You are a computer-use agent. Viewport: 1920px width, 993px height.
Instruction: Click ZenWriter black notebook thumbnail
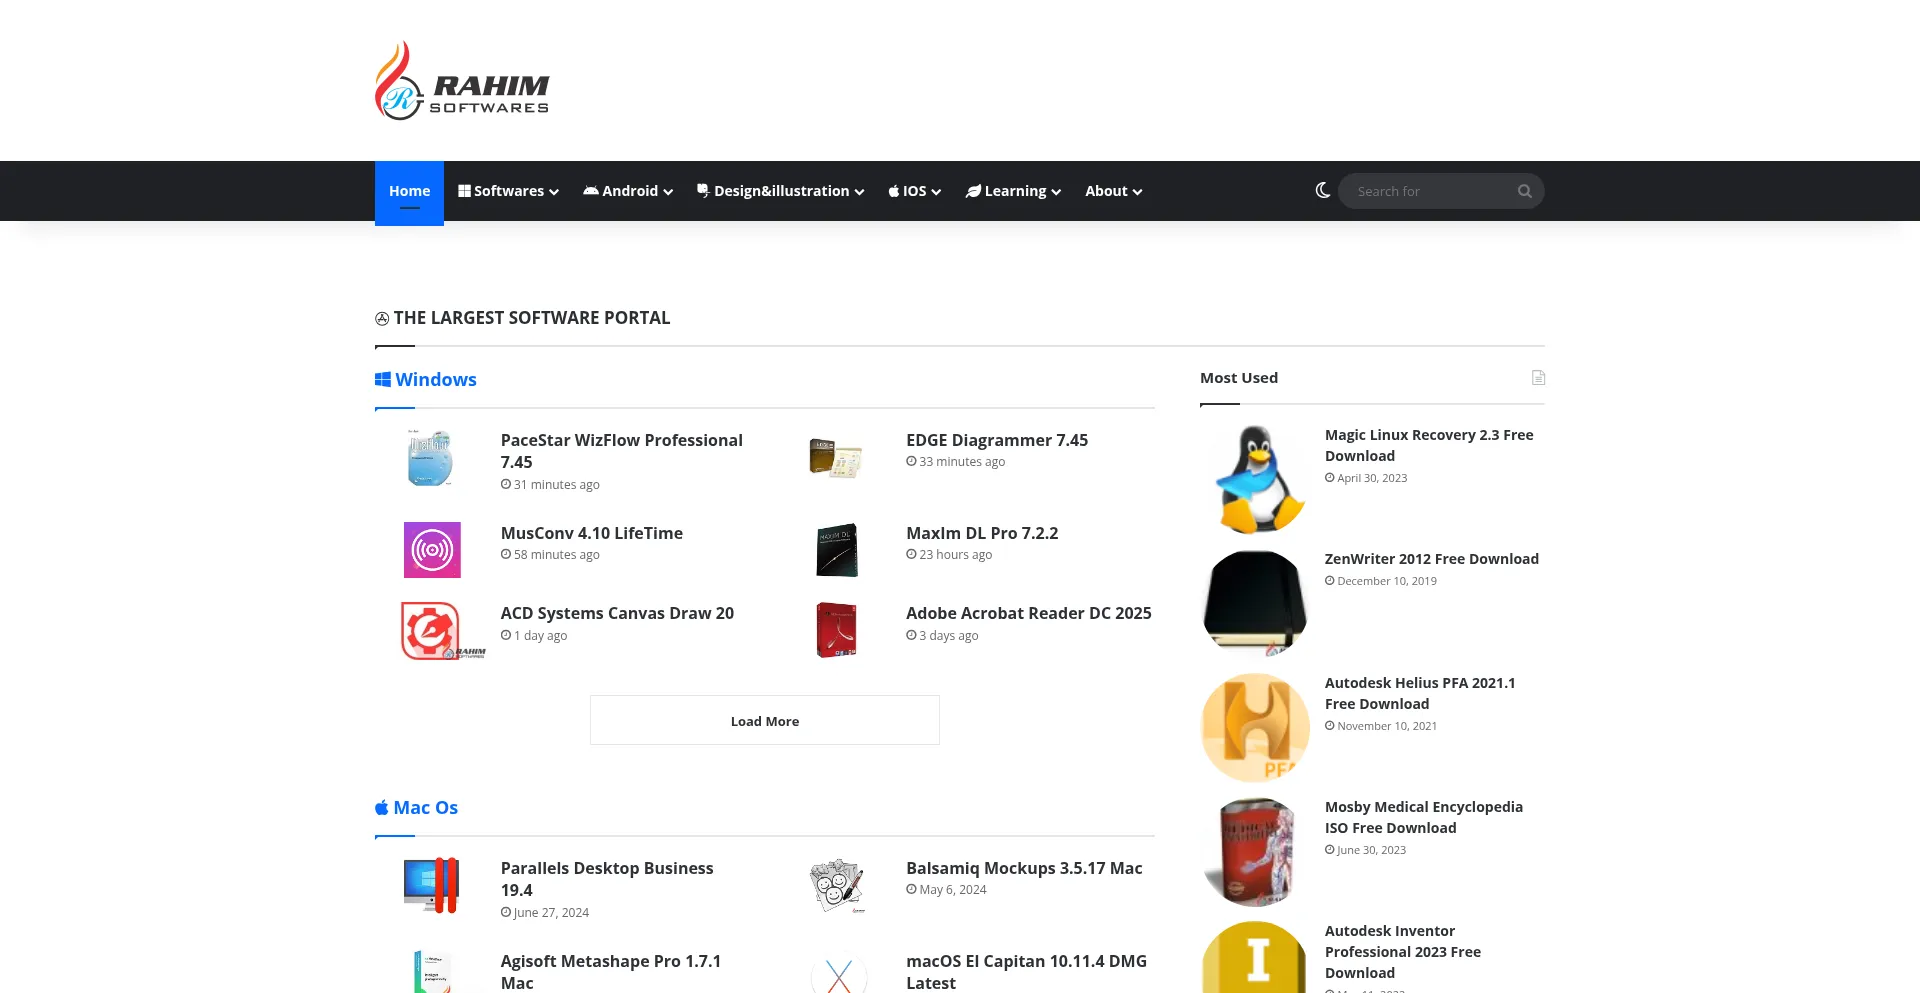(x=1255, y=603)
